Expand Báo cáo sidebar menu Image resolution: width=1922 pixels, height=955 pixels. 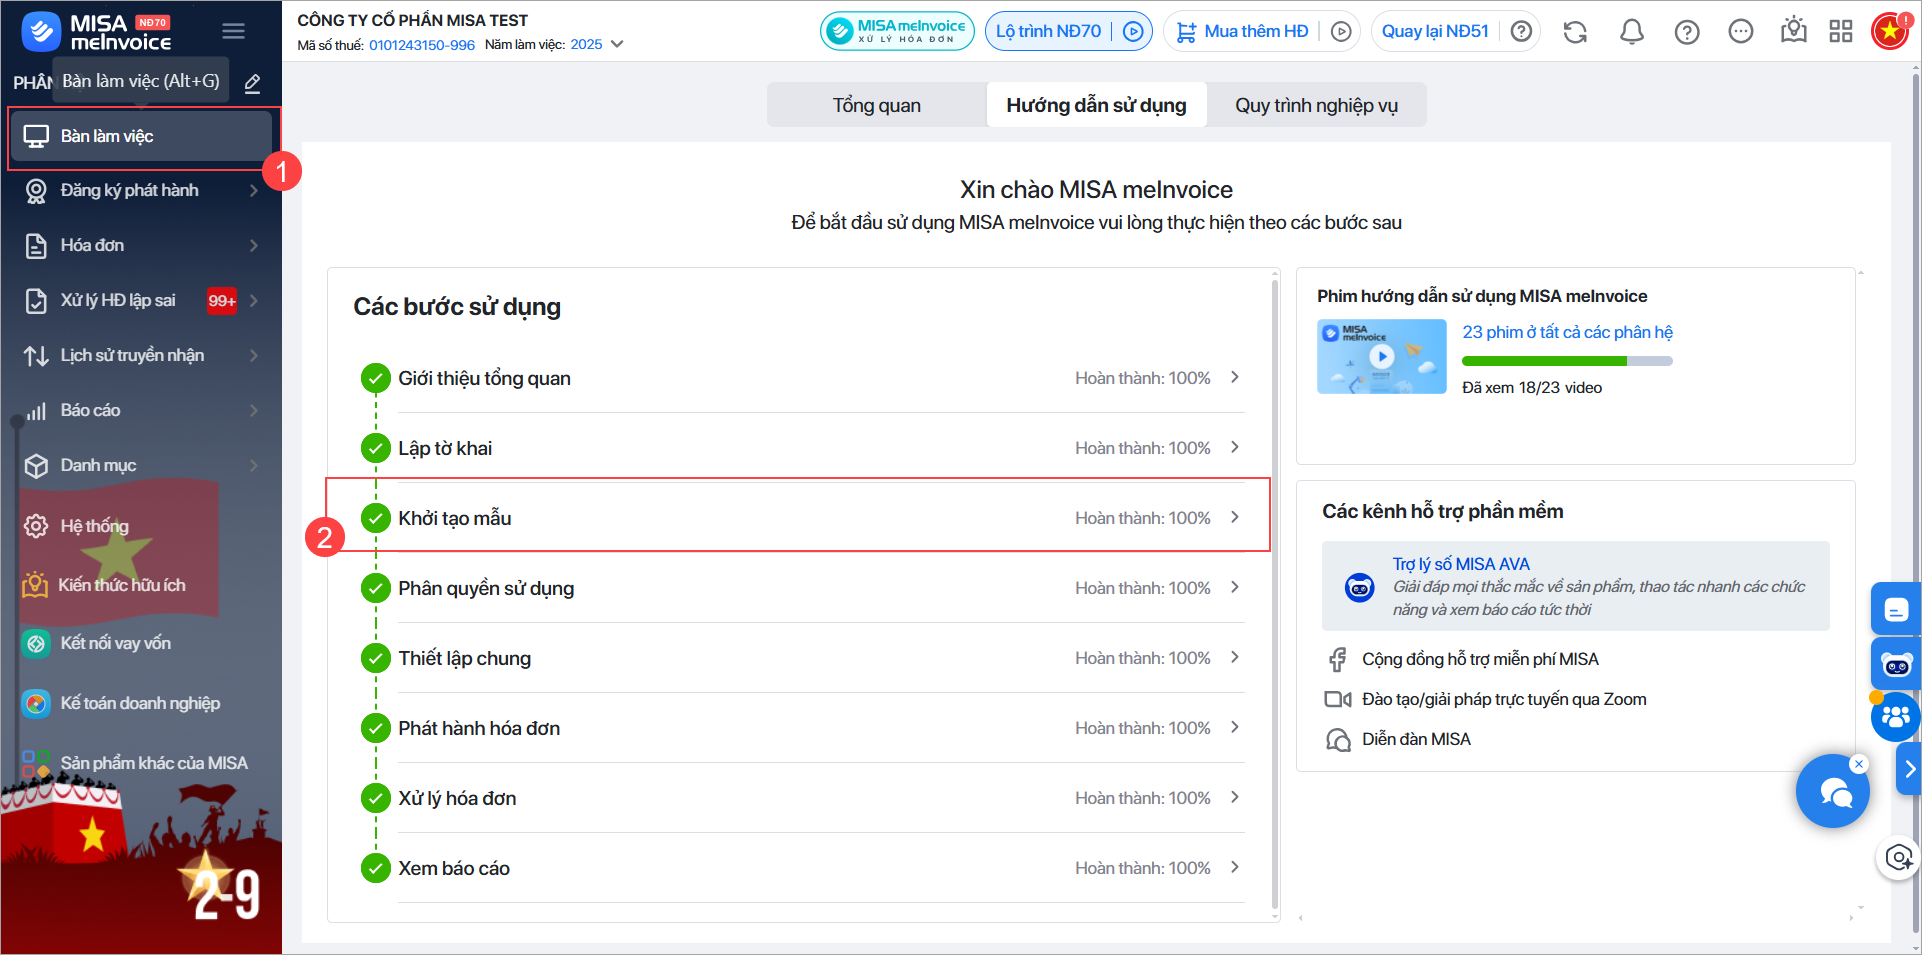coord(141,410)
